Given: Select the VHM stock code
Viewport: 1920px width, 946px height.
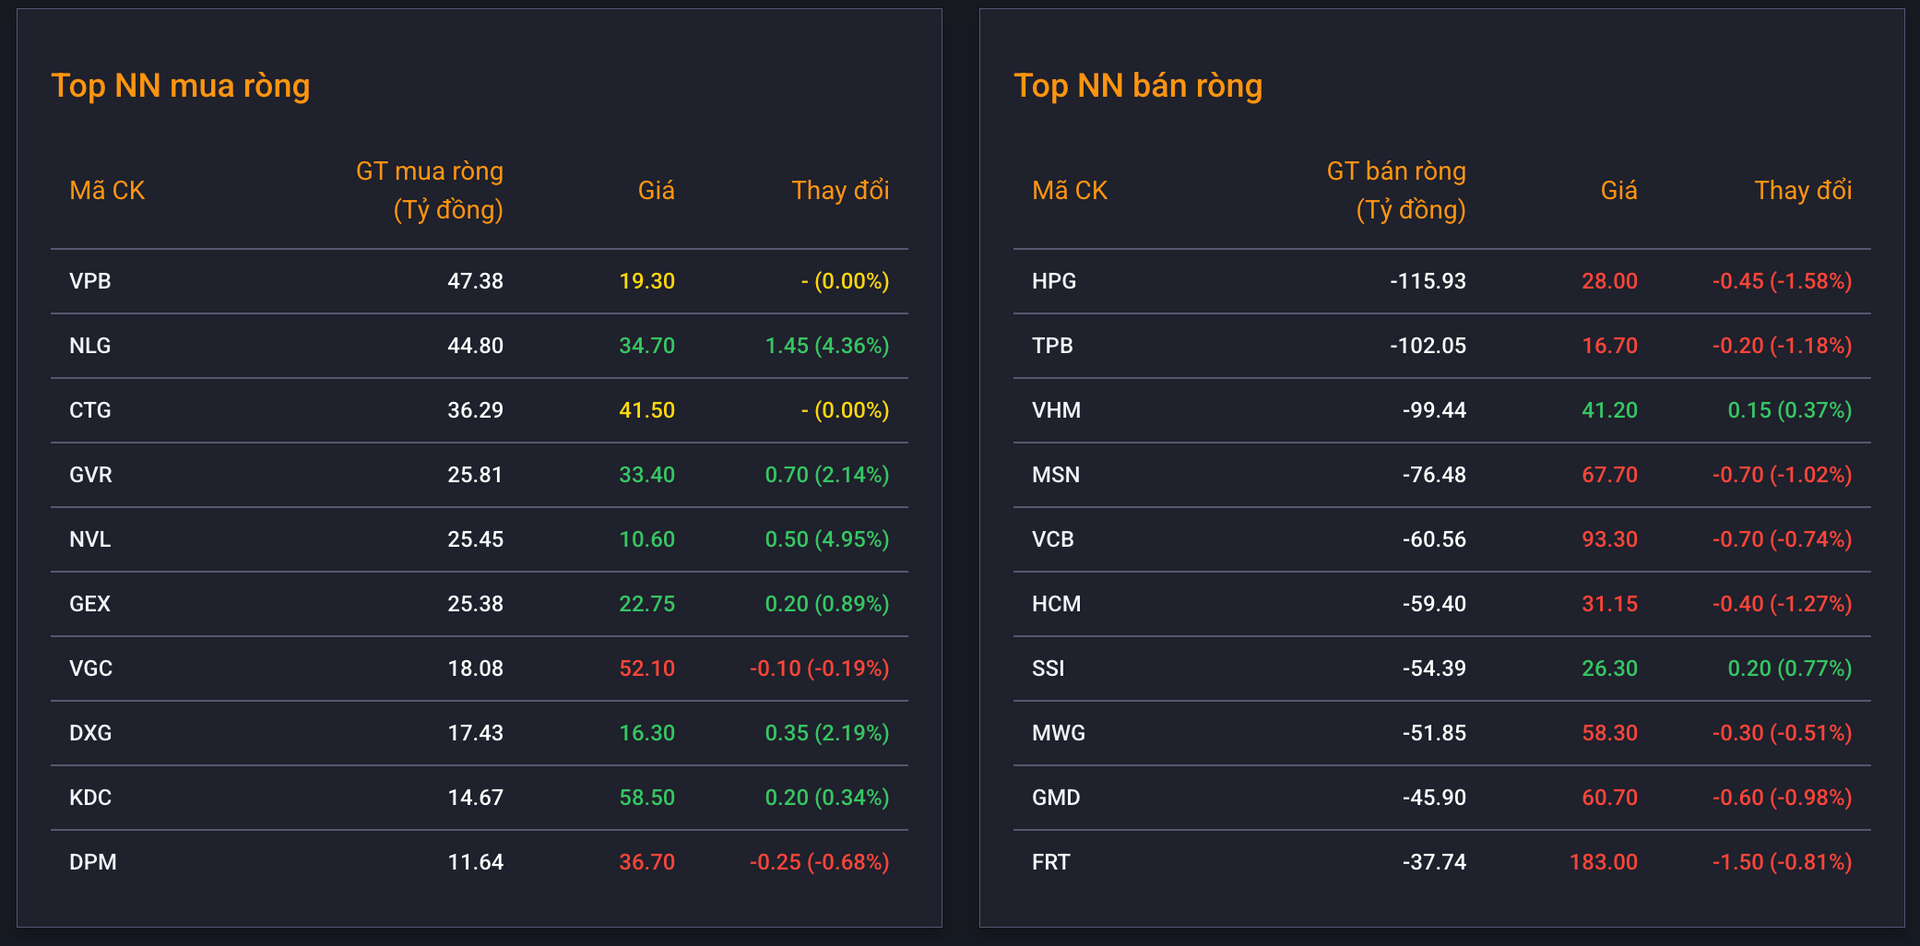Looking at the screenshot, I should 1056,410.
